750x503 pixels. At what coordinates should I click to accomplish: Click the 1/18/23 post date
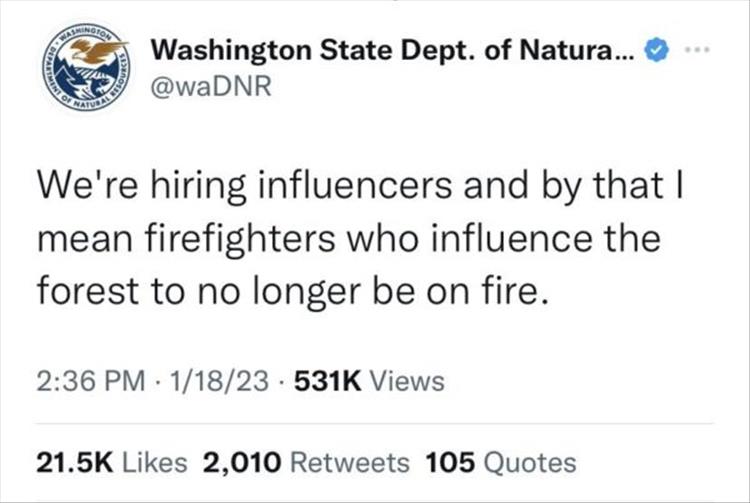coord(208,380)
